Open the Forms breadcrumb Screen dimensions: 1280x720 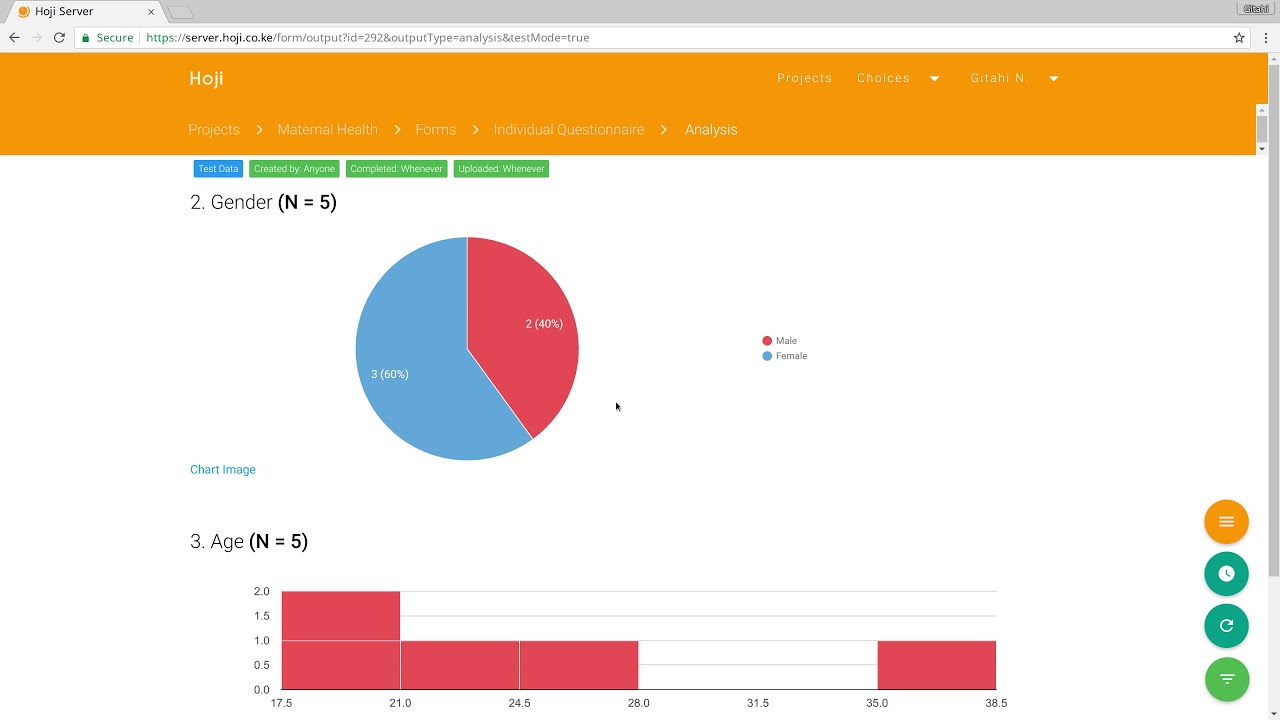tap(435, 130)
